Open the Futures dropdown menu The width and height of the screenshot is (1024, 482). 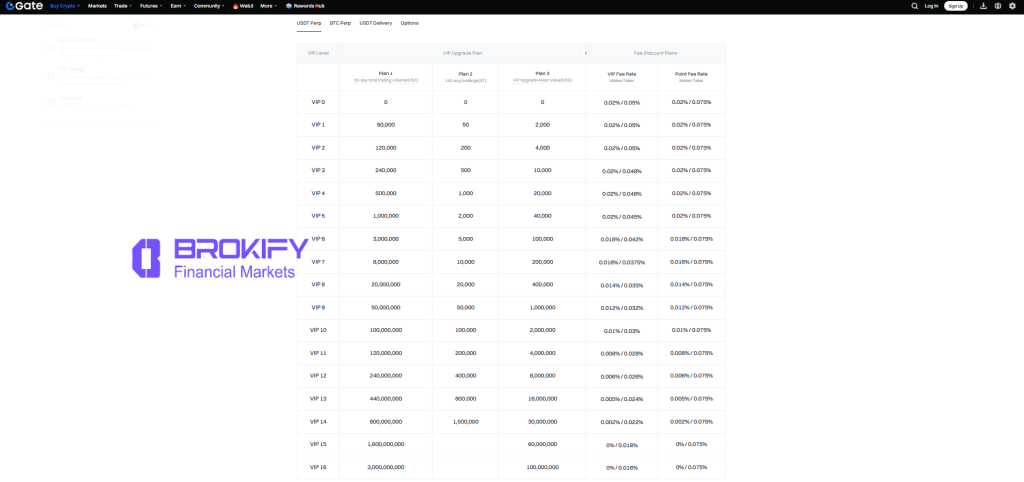pos(152,6)
